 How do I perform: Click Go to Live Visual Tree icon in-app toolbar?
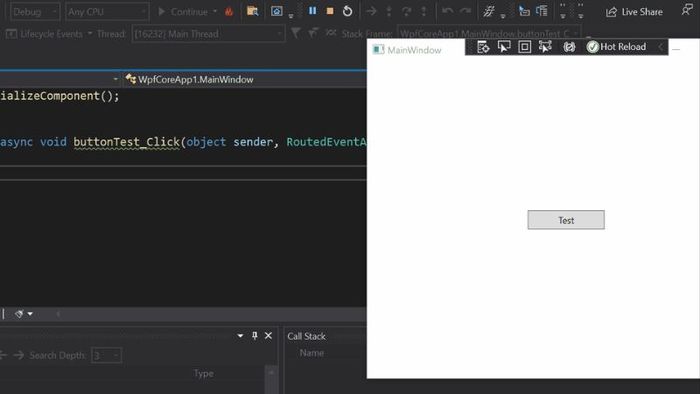click(483, 47)
